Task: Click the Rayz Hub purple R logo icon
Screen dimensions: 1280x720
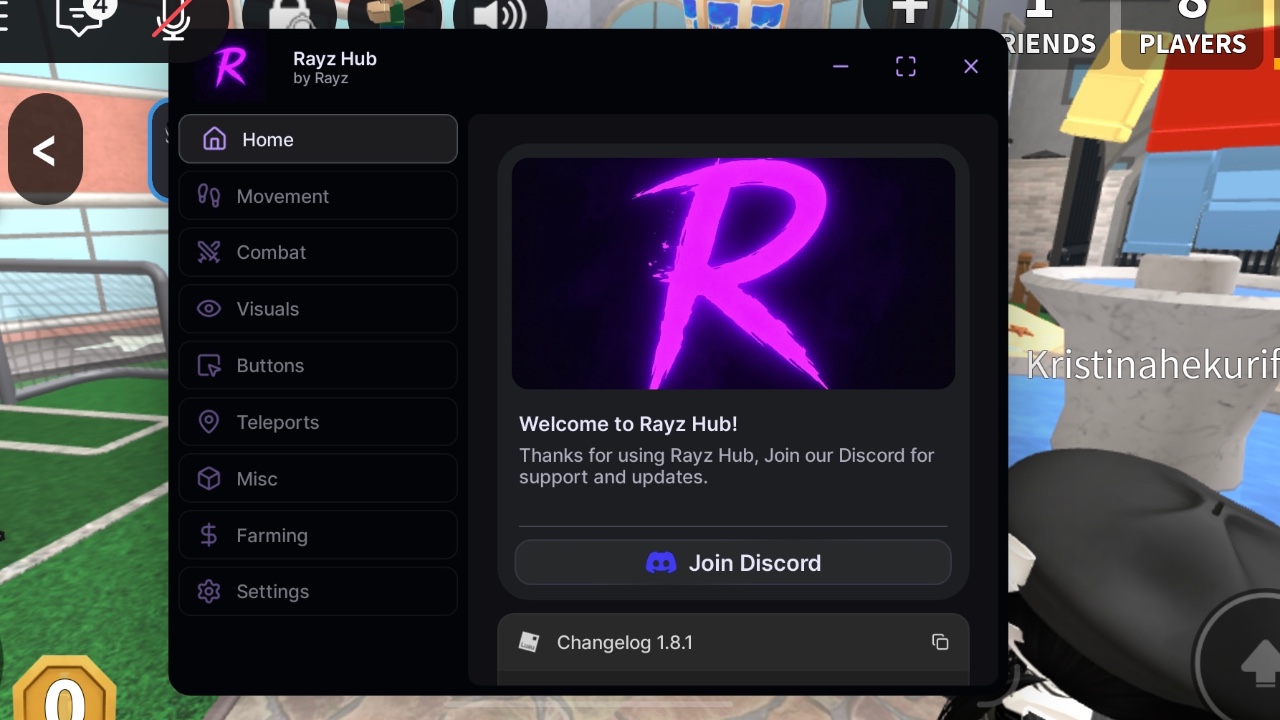Action: tap(231, 67)
